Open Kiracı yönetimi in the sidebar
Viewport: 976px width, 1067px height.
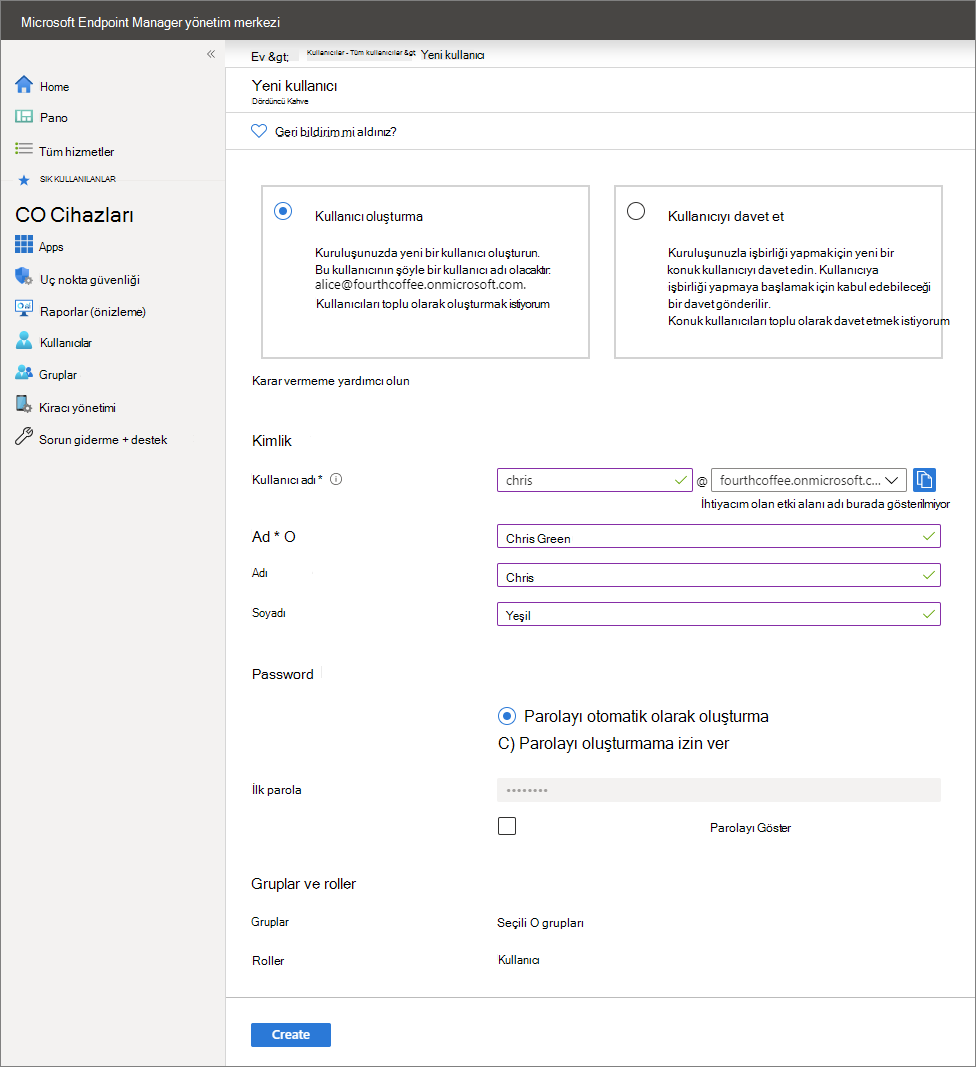[77, 408]
